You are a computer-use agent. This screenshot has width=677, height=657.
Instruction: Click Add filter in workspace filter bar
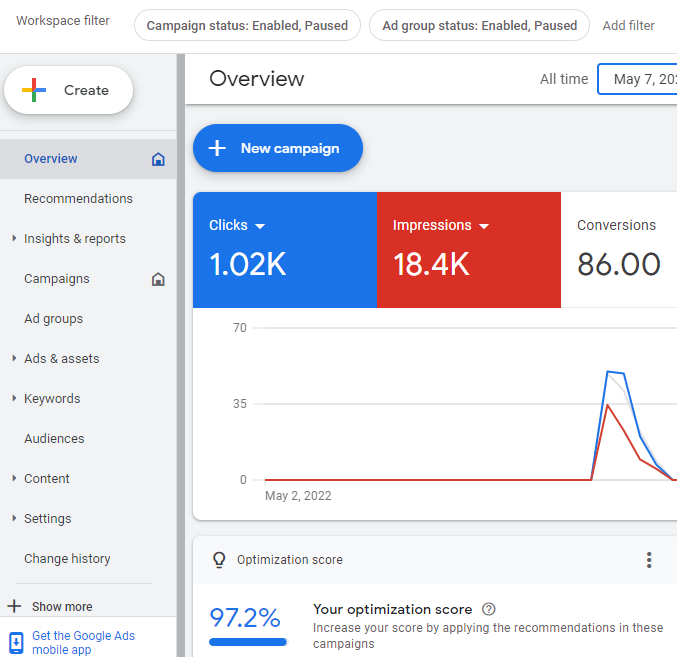(629, 25)
